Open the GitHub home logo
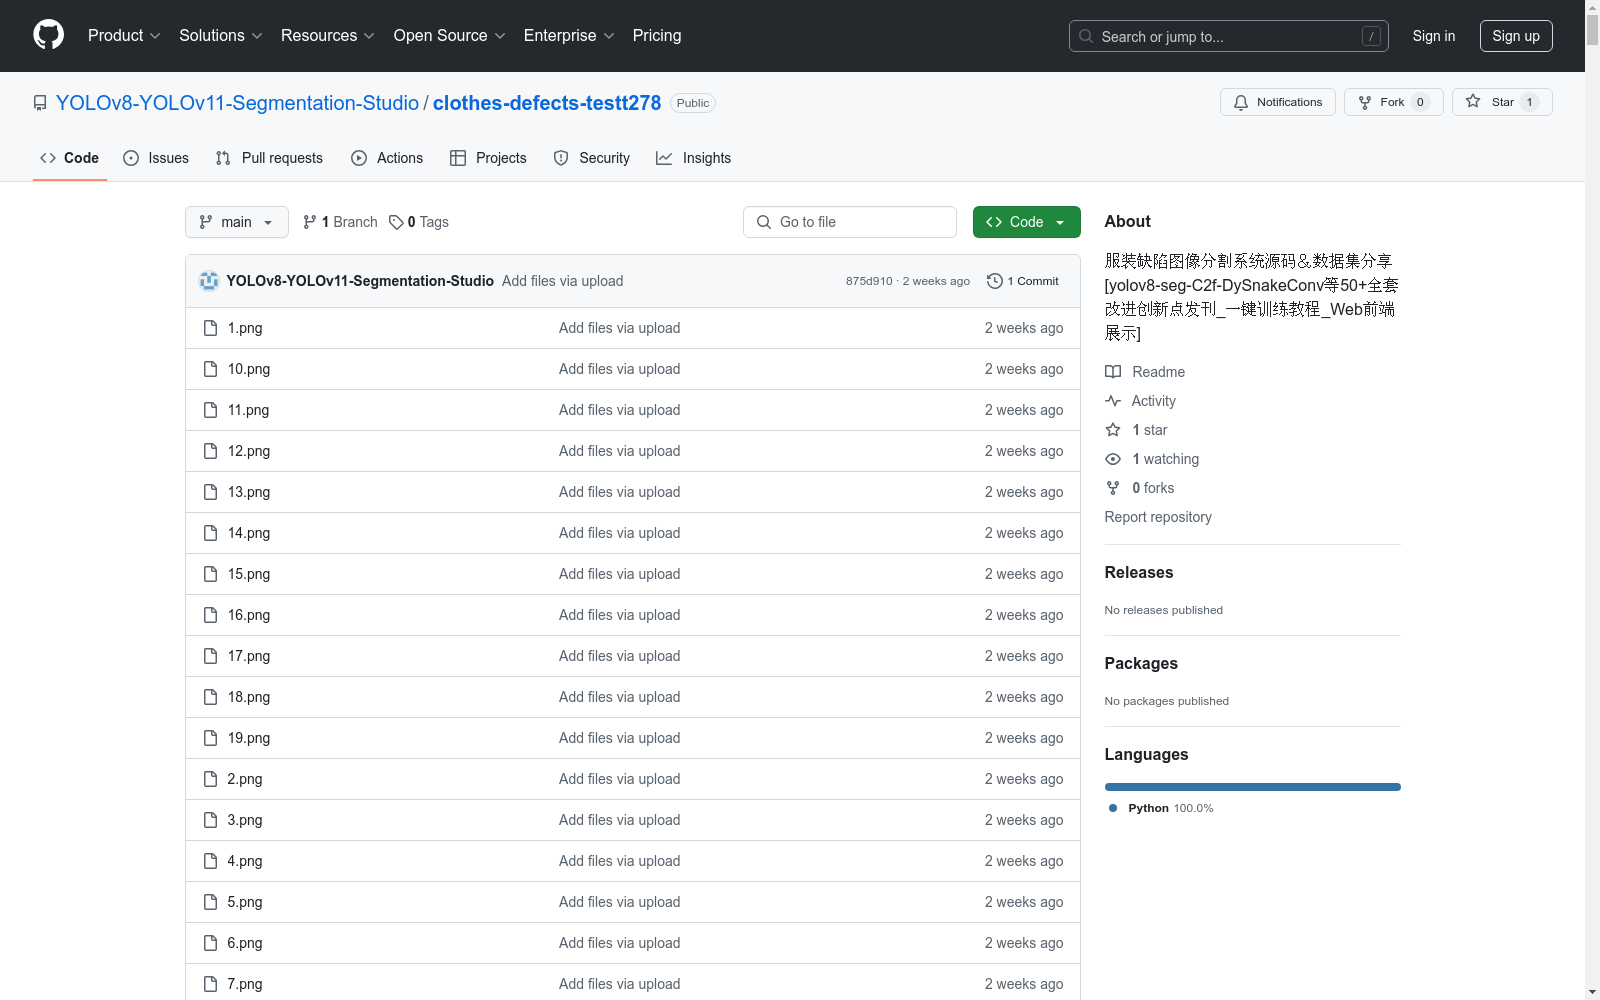 tap(48, 35)
